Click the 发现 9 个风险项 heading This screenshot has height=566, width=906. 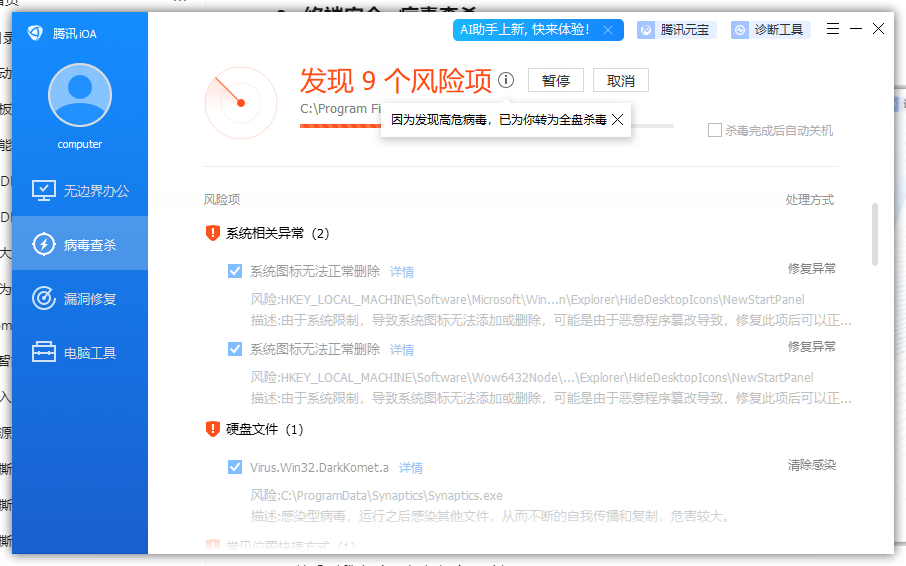(396, 80)
